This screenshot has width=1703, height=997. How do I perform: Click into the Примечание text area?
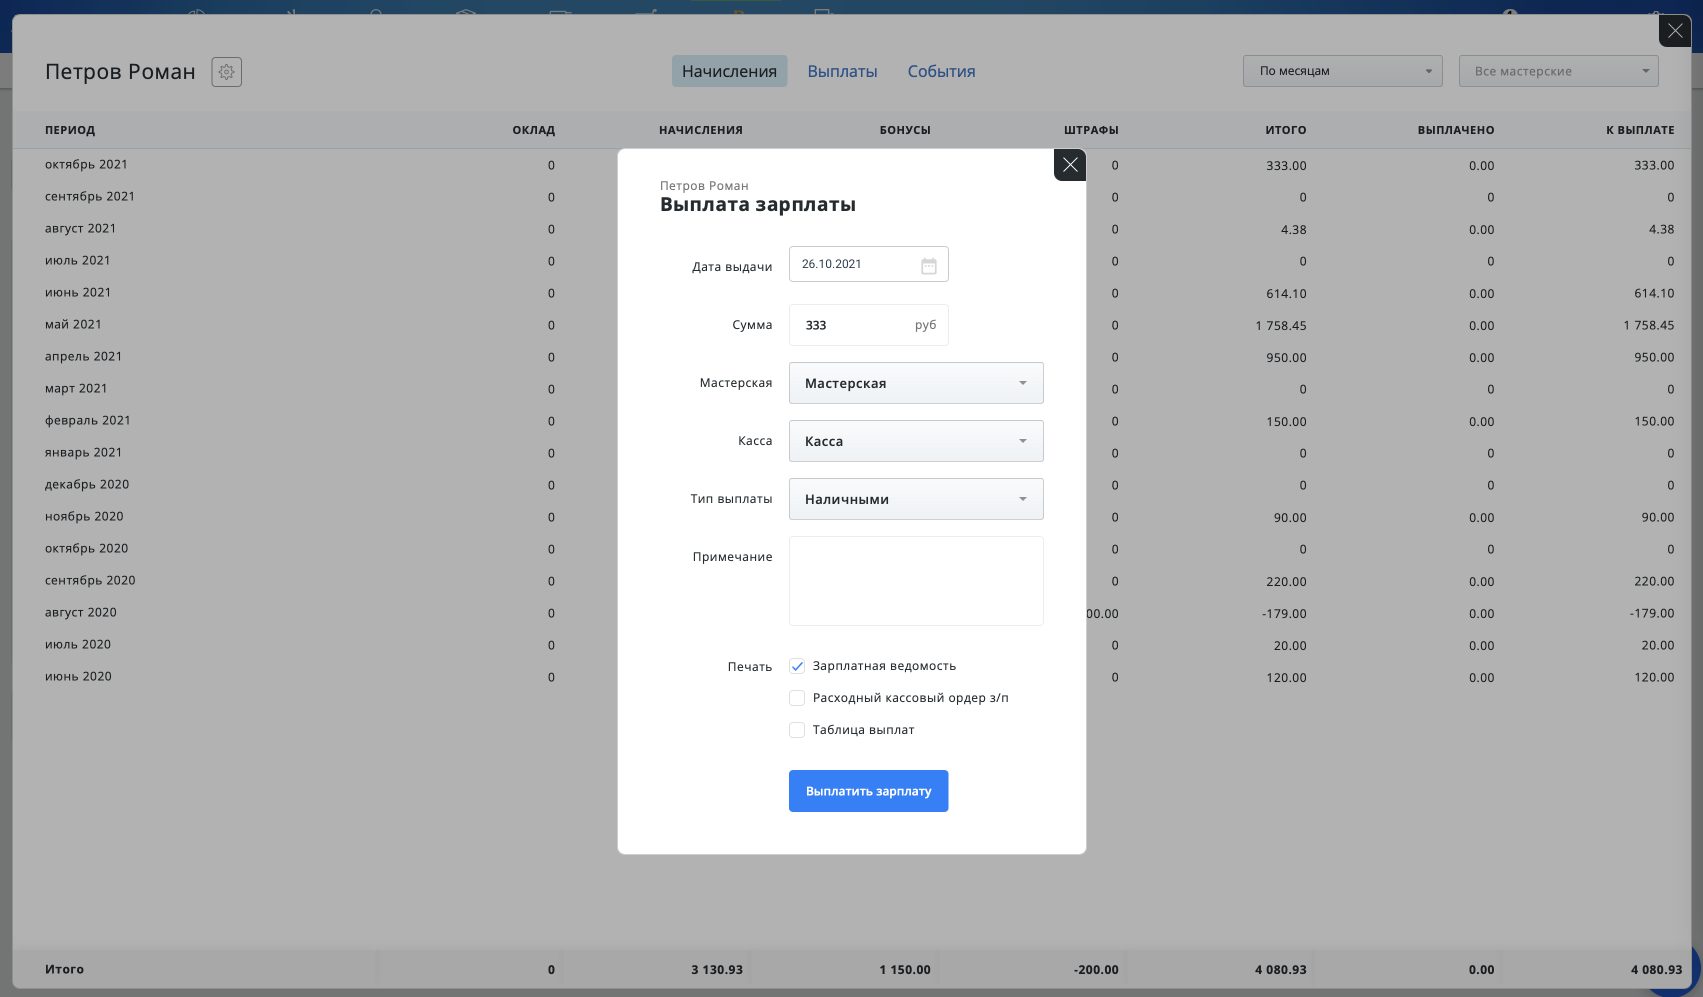point(916,581)
